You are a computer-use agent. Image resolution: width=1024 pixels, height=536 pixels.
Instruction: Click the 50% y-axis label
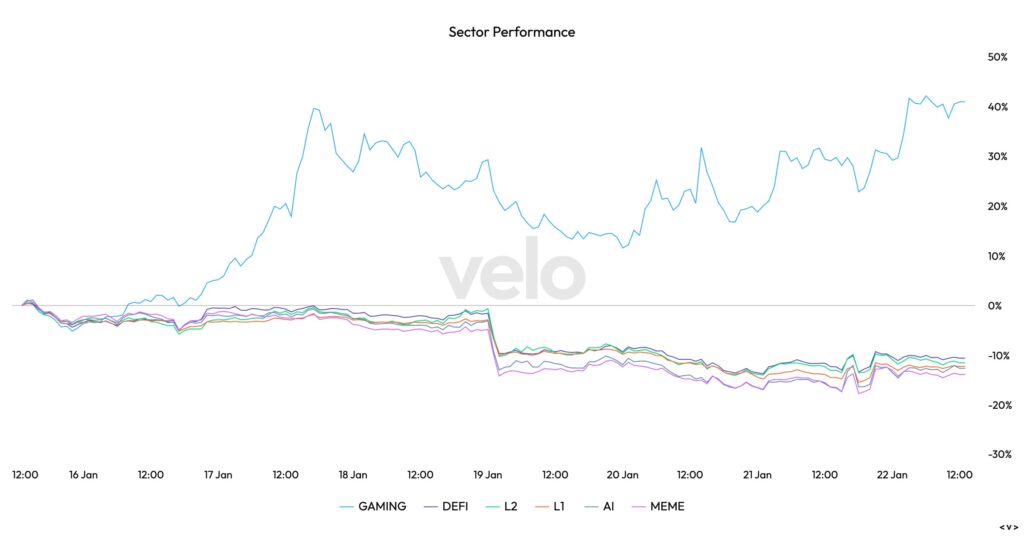997,57
